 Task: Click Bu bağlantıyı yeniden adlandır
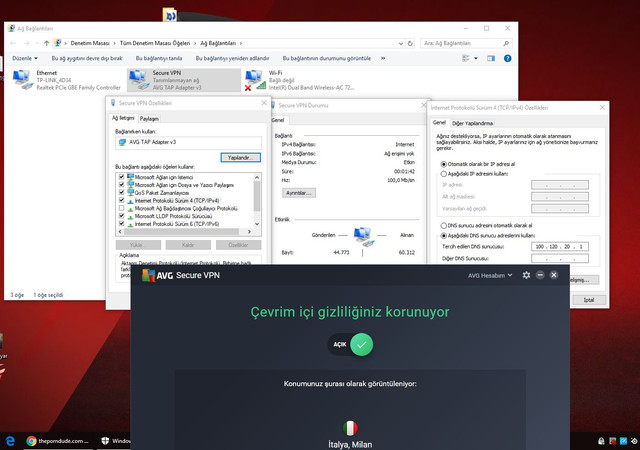coord(232,58)
